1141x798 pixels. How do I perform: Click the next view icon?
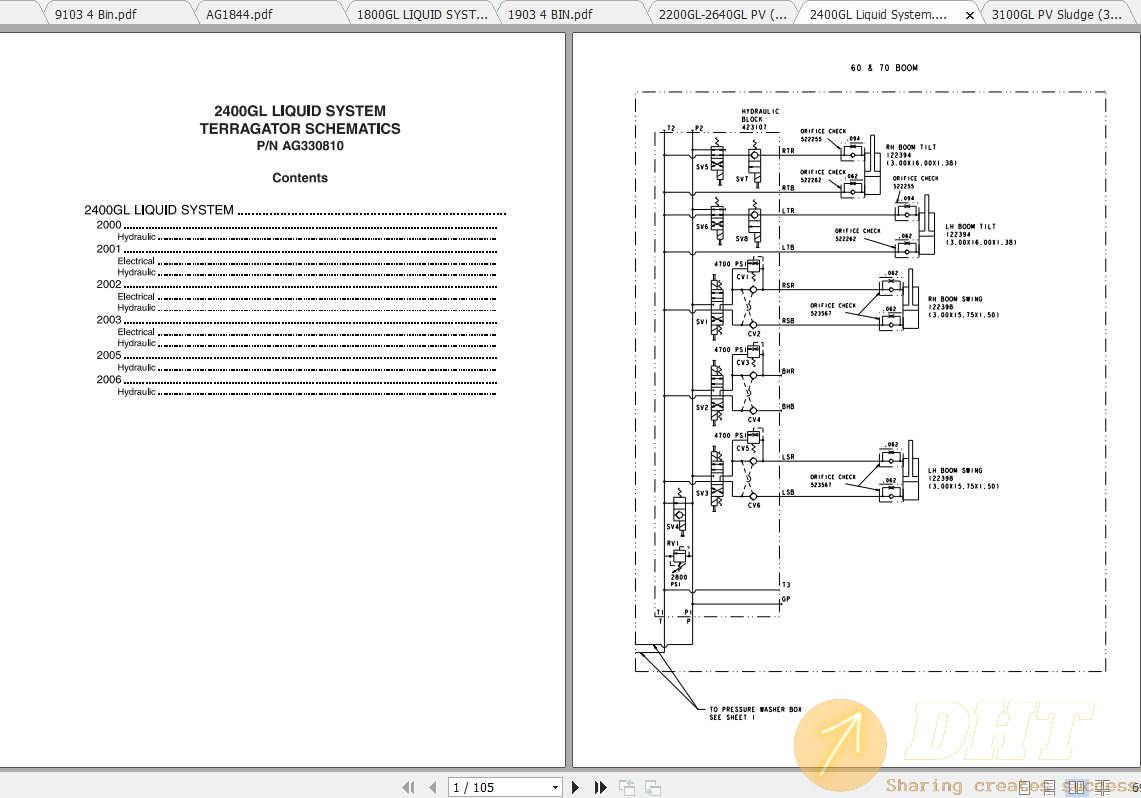(x=653, y=787)
